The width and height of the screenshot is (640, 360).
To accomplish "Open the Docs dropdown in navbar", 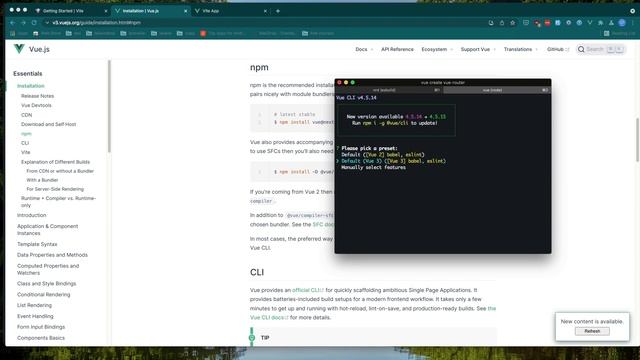I will coord(364,49).
